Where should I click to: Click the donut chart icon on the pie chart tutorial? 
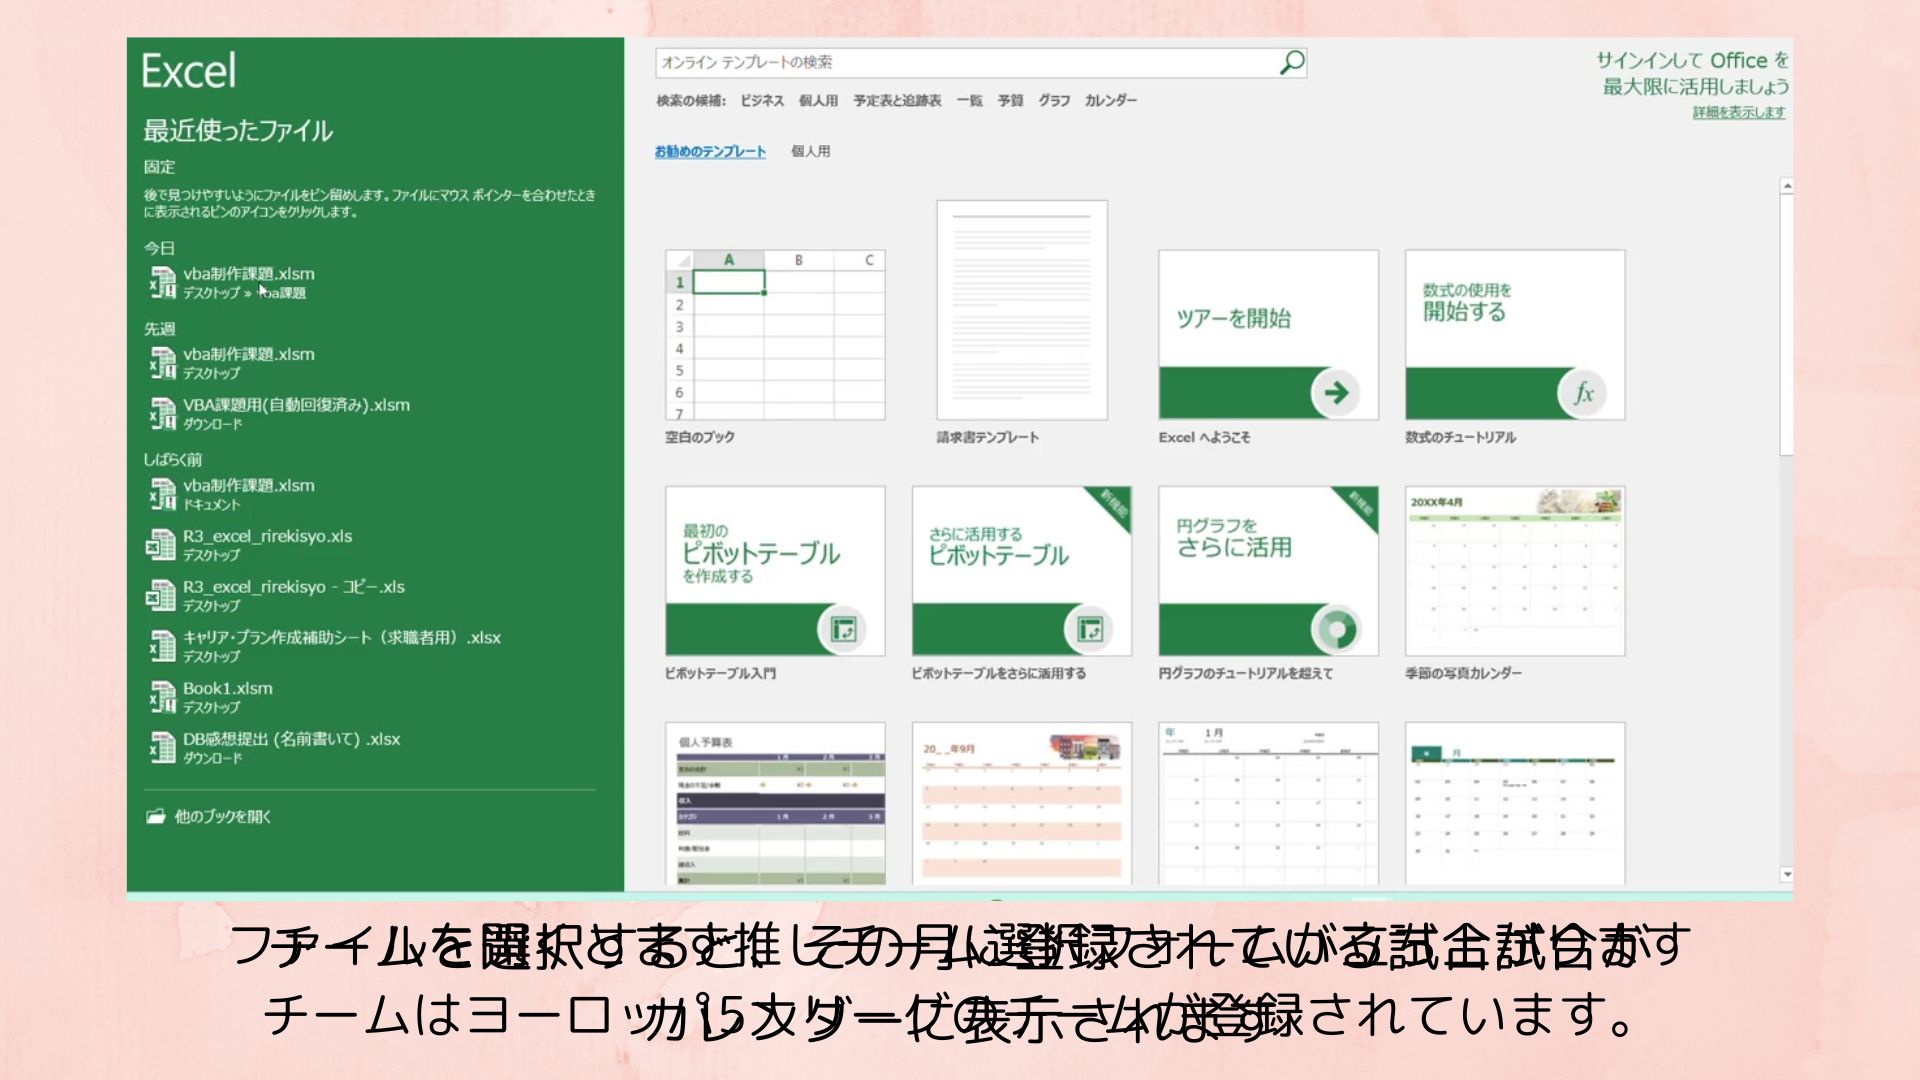tap(1336, 629)
